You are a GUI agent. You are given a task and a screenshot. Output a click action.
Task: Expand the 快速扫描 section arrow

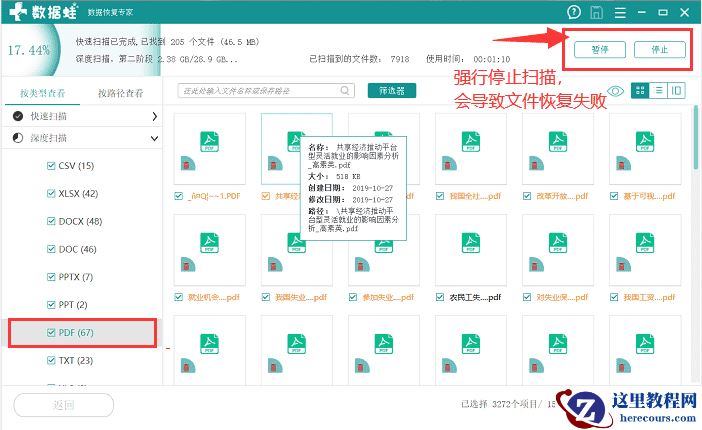click(x=154, y=116)
